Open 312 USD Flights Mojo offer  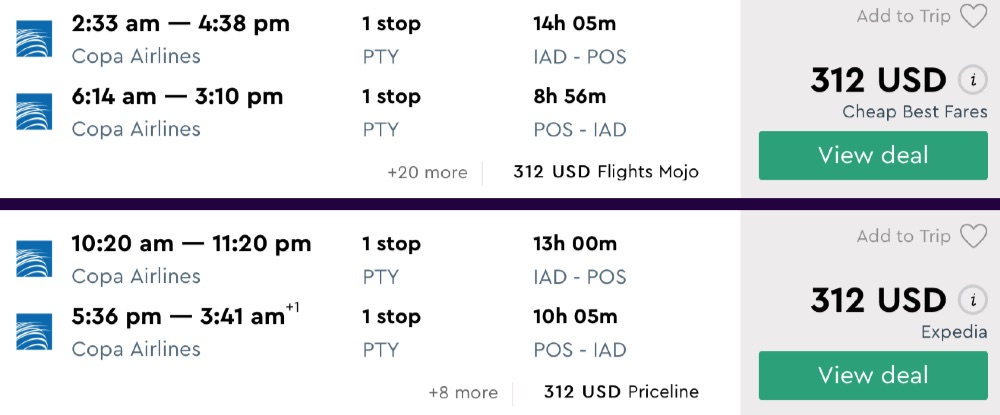[x=606, y=172]
